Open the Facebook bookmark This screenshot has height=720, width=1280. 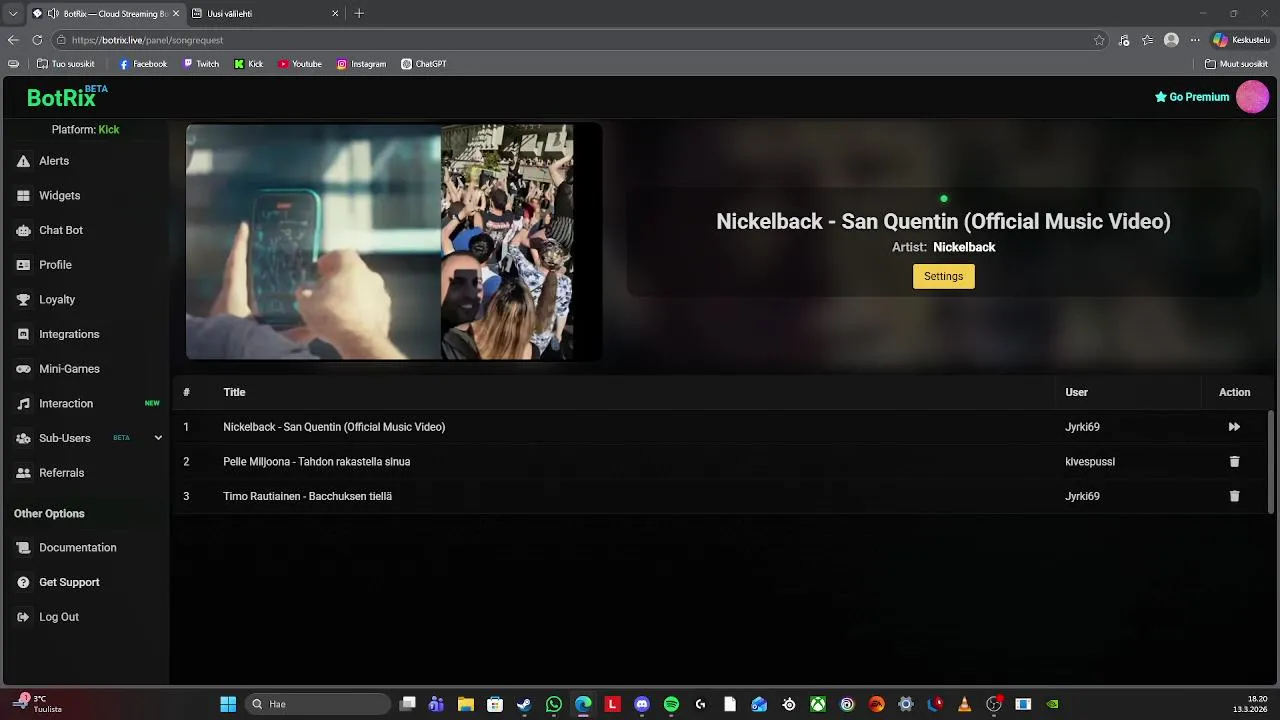(143, 64)
